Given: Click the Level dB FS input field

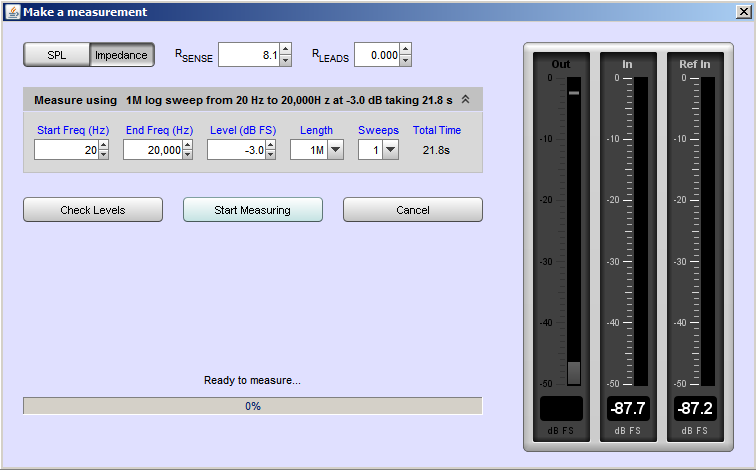Looking at the screenshot, I should coord(237,150).
